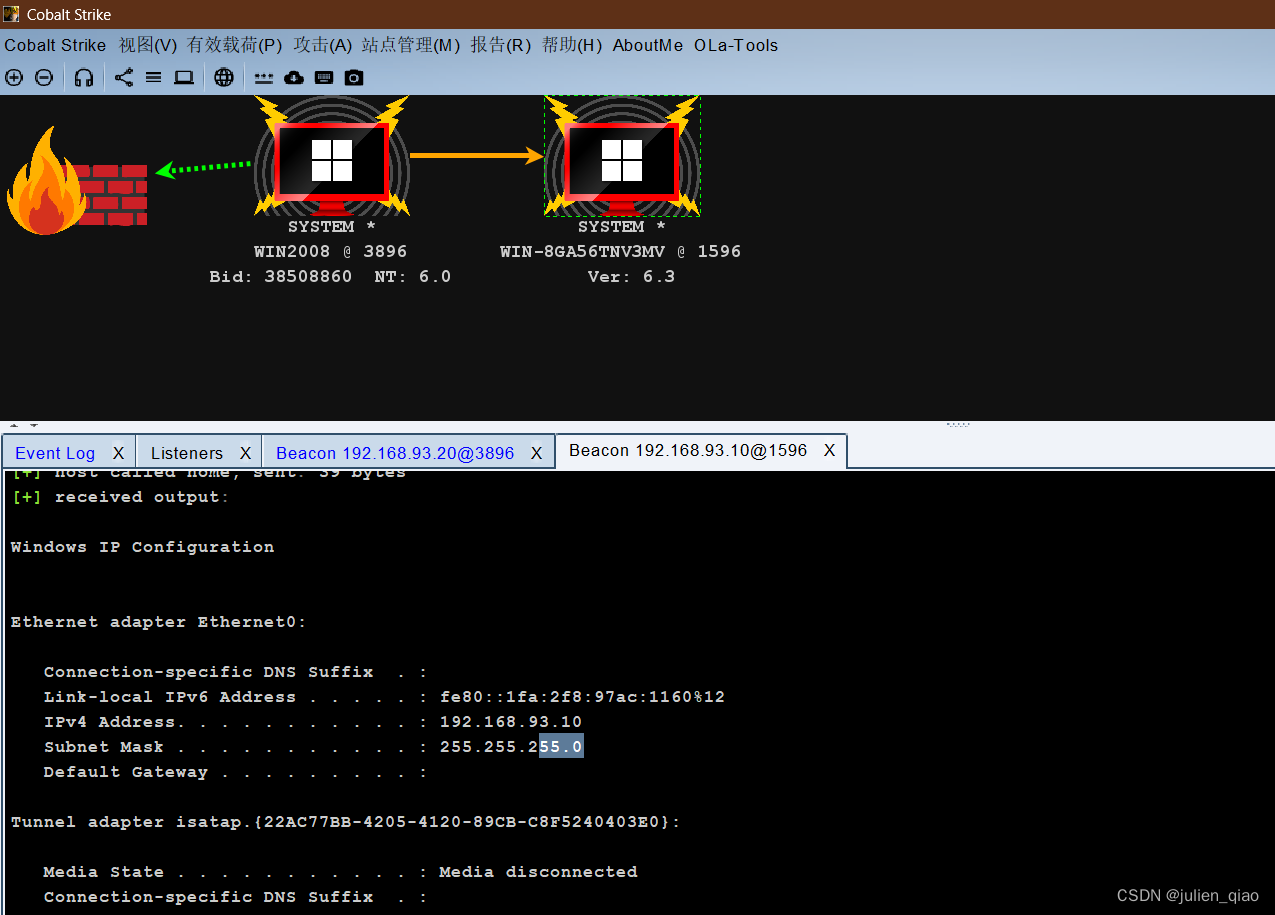Close the Beacon 192.168.93.10@1596 tab

click(x=829, y=451)
